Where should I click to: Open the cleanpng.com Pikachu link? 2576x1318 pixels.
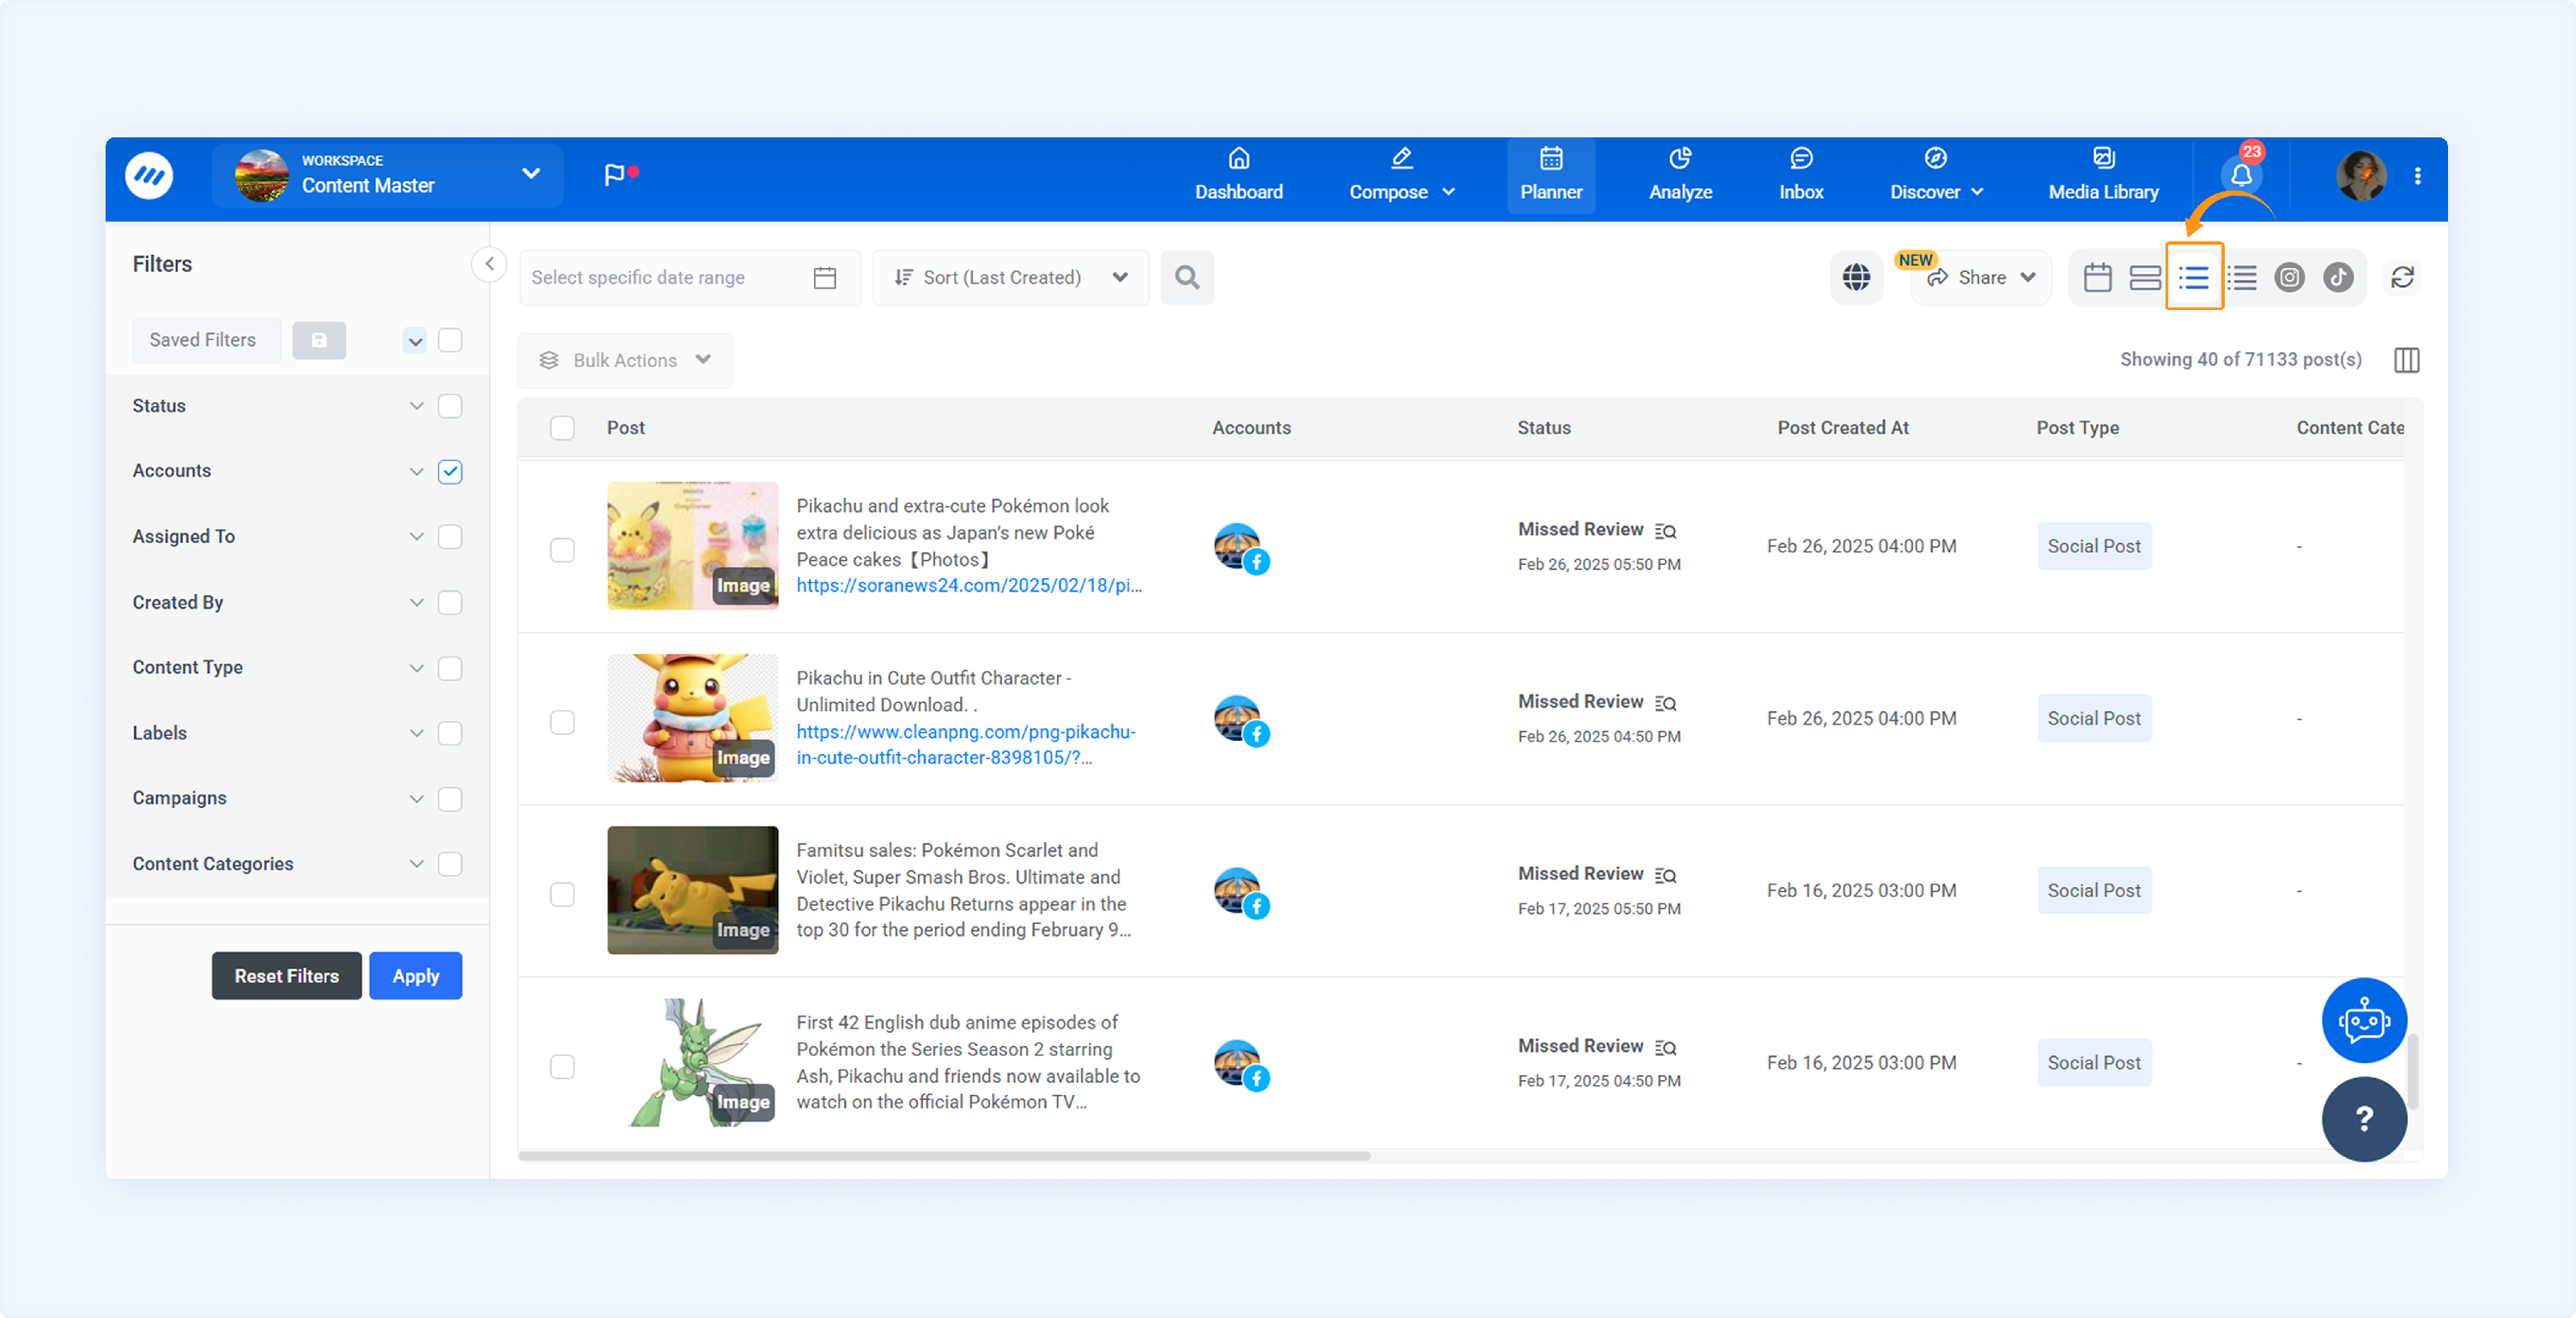[x=966, y=745]
